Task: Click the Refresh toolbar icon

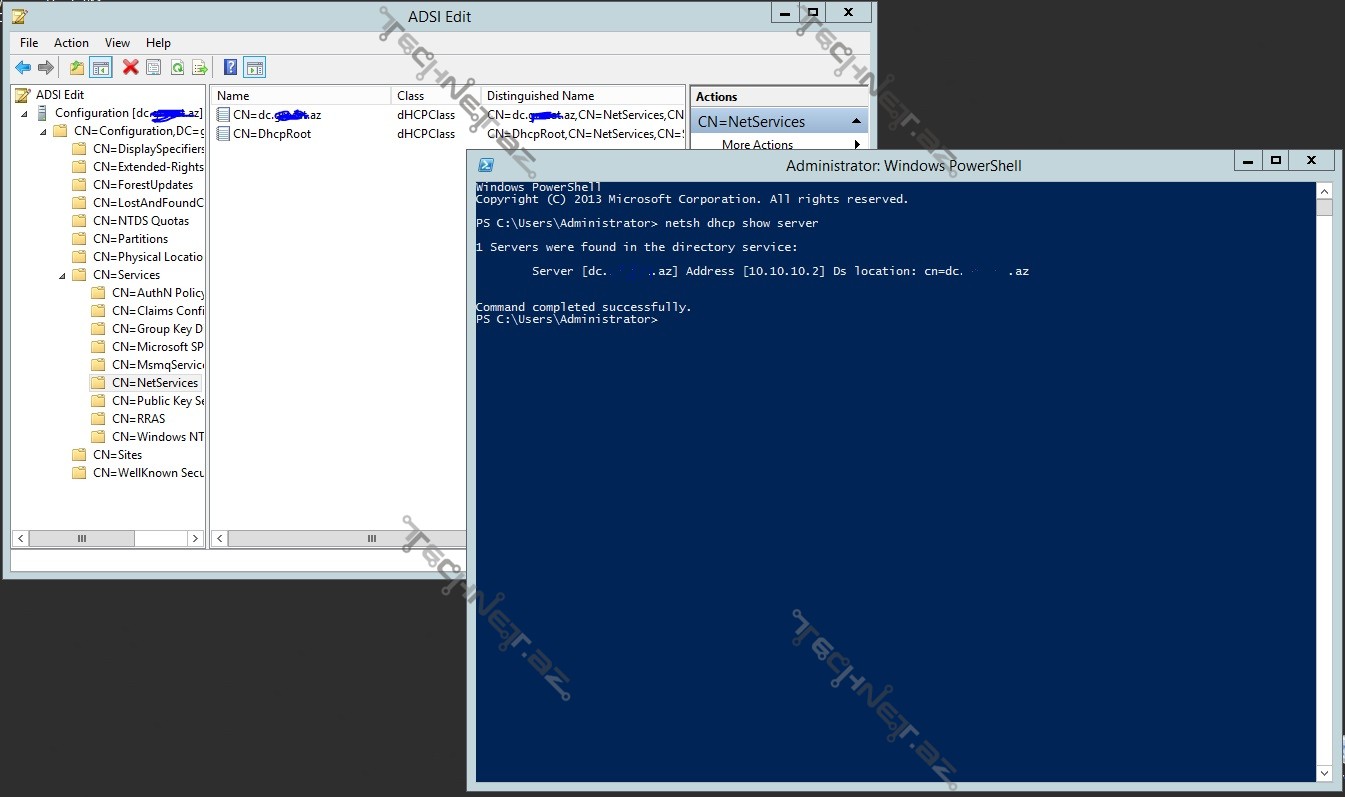Action: [x=177, y=68]
